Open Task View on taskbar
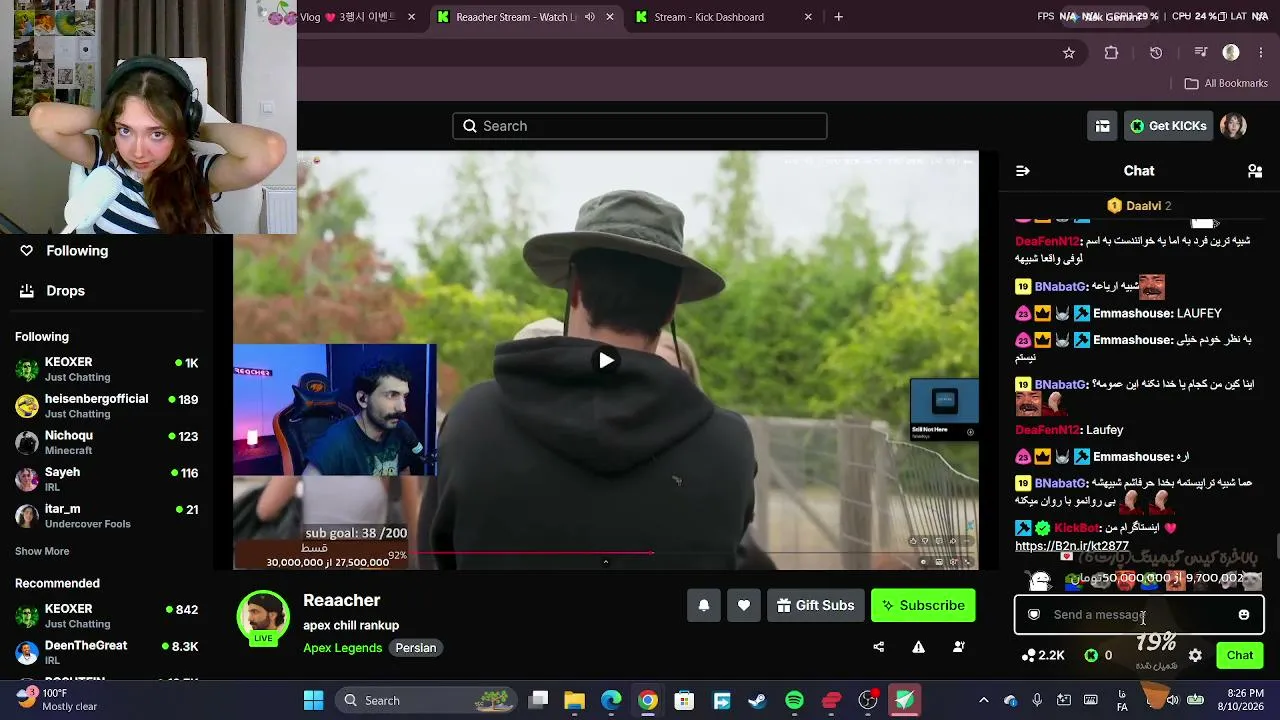This screenshot has width=1280, height=720. [x=539, y=700]
